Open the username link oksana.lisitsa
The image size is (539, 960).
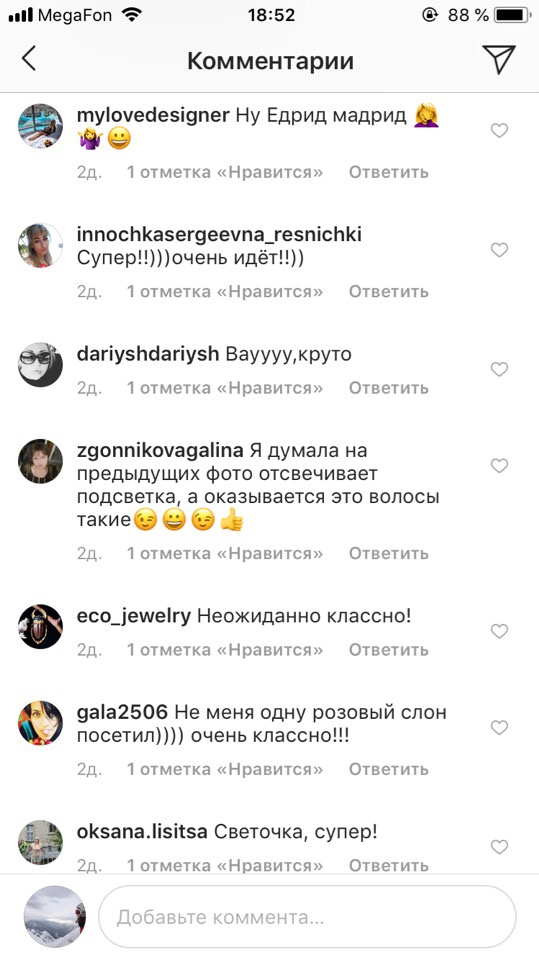[x=143, y=832]
